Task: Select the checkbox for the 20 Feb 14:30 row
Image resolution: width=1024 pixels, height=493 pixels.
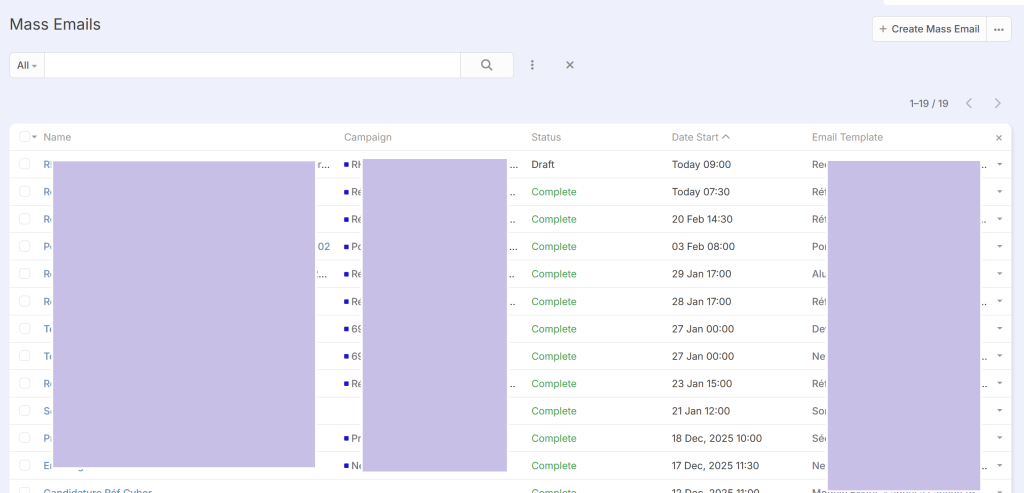Action: click(x=24, y=219)
